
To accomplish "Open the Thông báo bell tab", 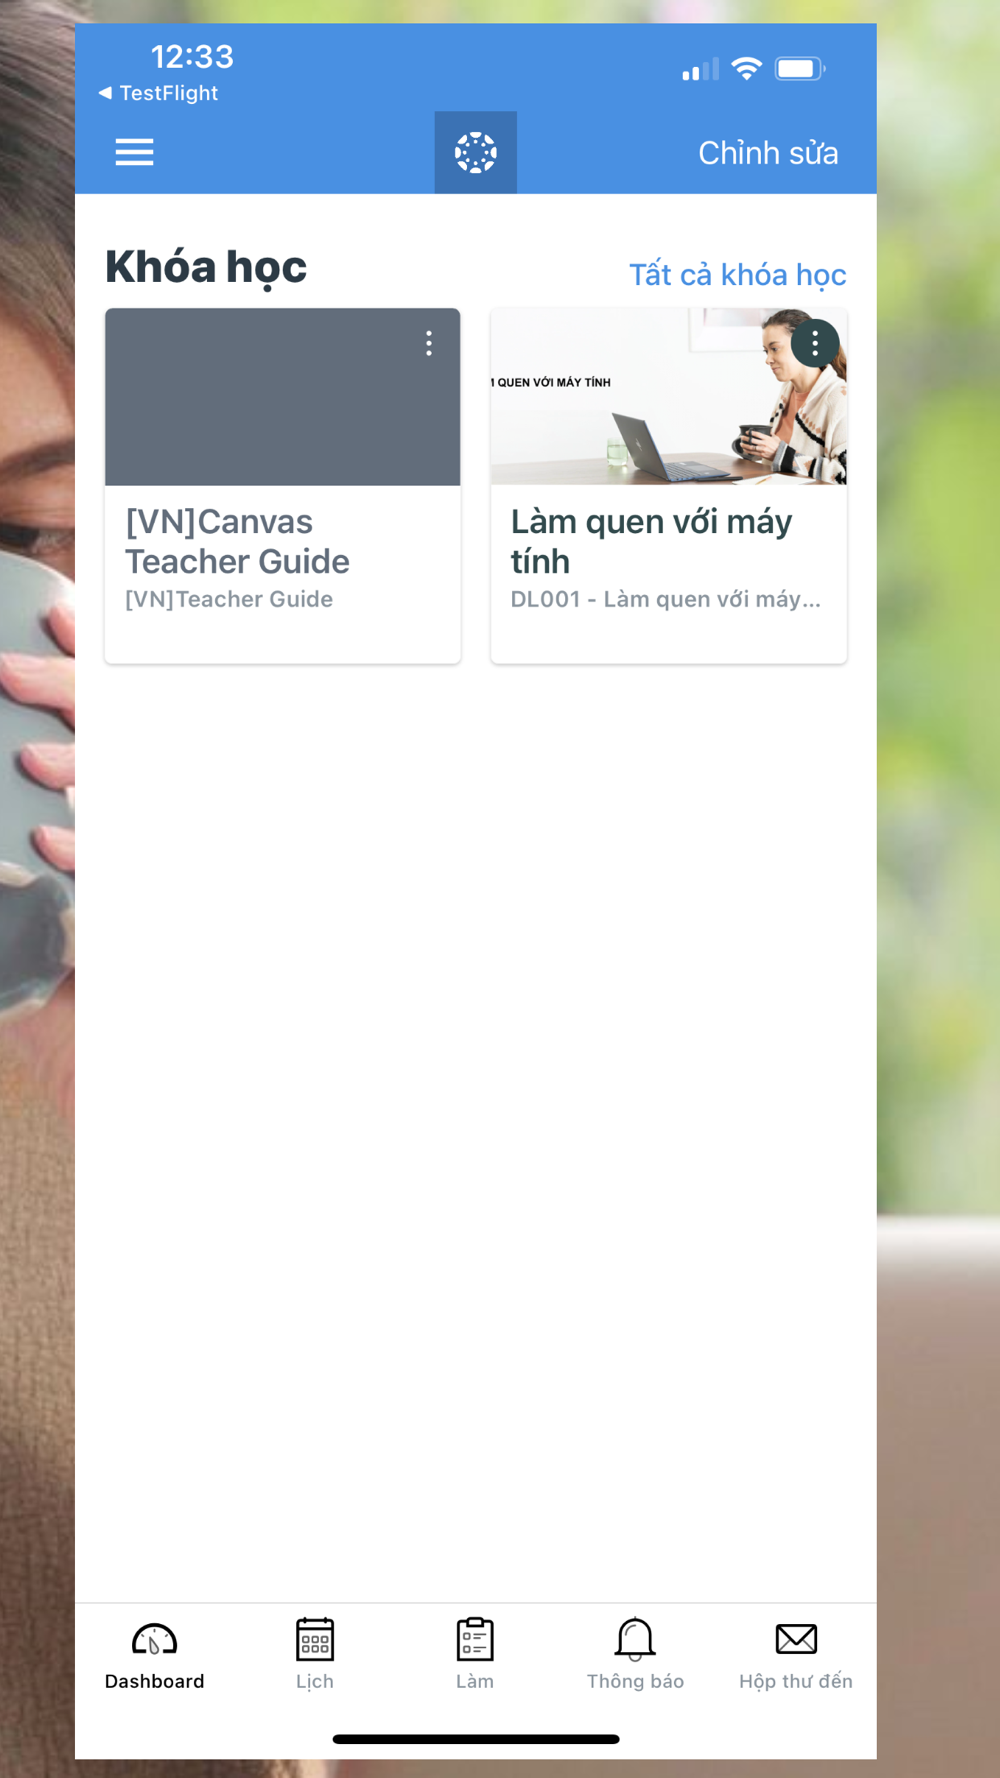I will [635, 1655].
